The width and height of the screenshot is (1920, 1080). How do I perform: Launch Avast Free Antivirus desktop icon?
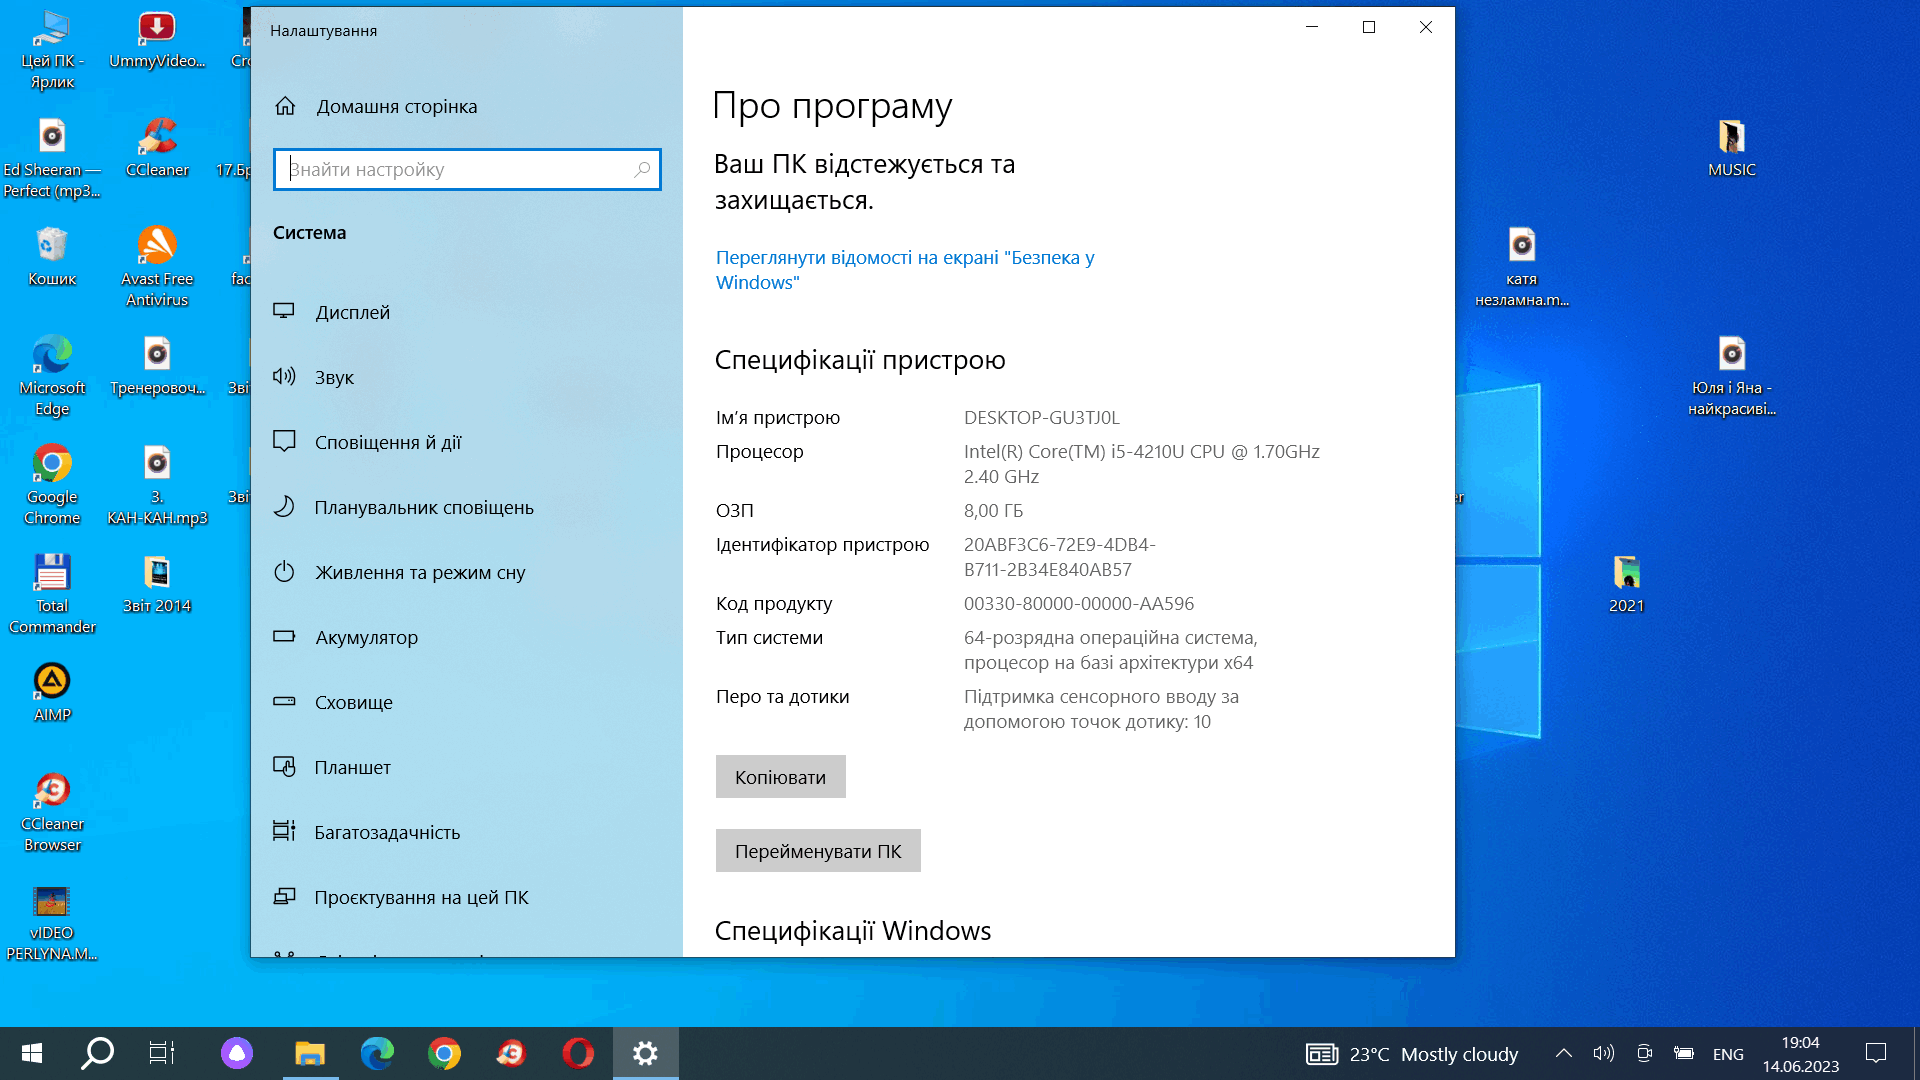pos(157,266)
